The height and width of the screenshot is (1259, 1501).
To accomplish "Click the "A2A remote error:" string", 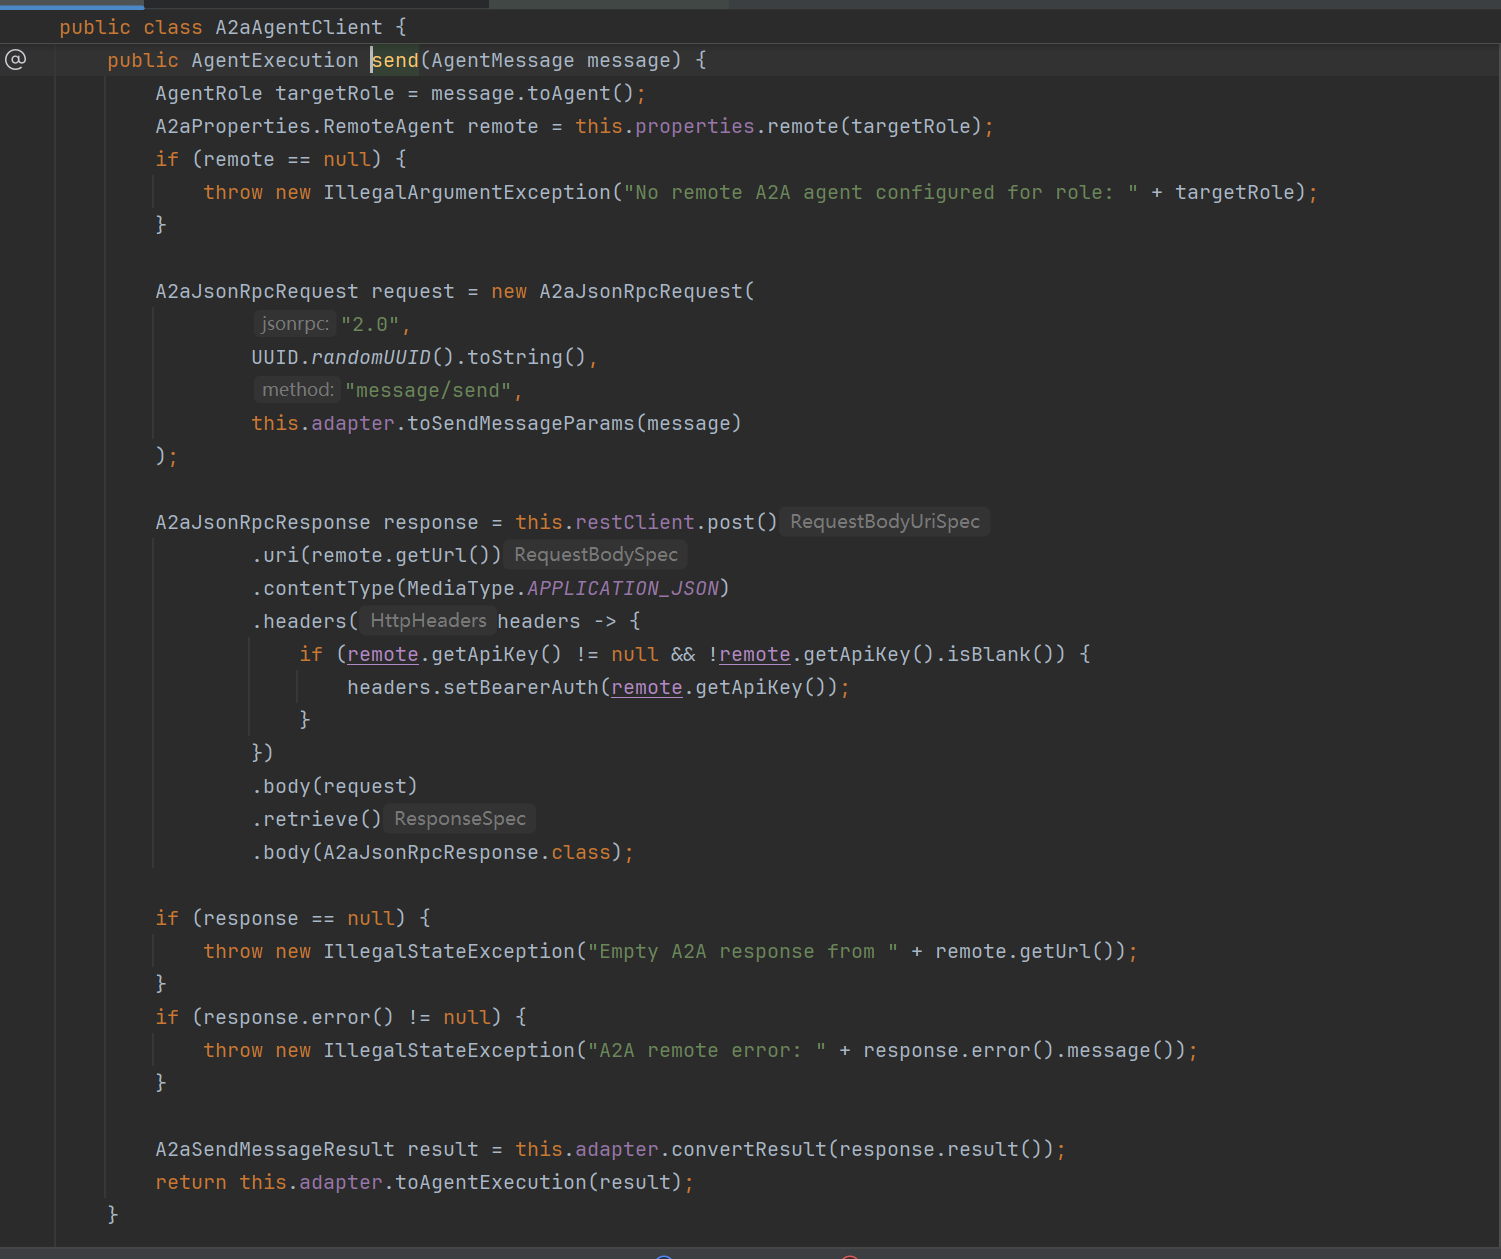I will 707,1050.
